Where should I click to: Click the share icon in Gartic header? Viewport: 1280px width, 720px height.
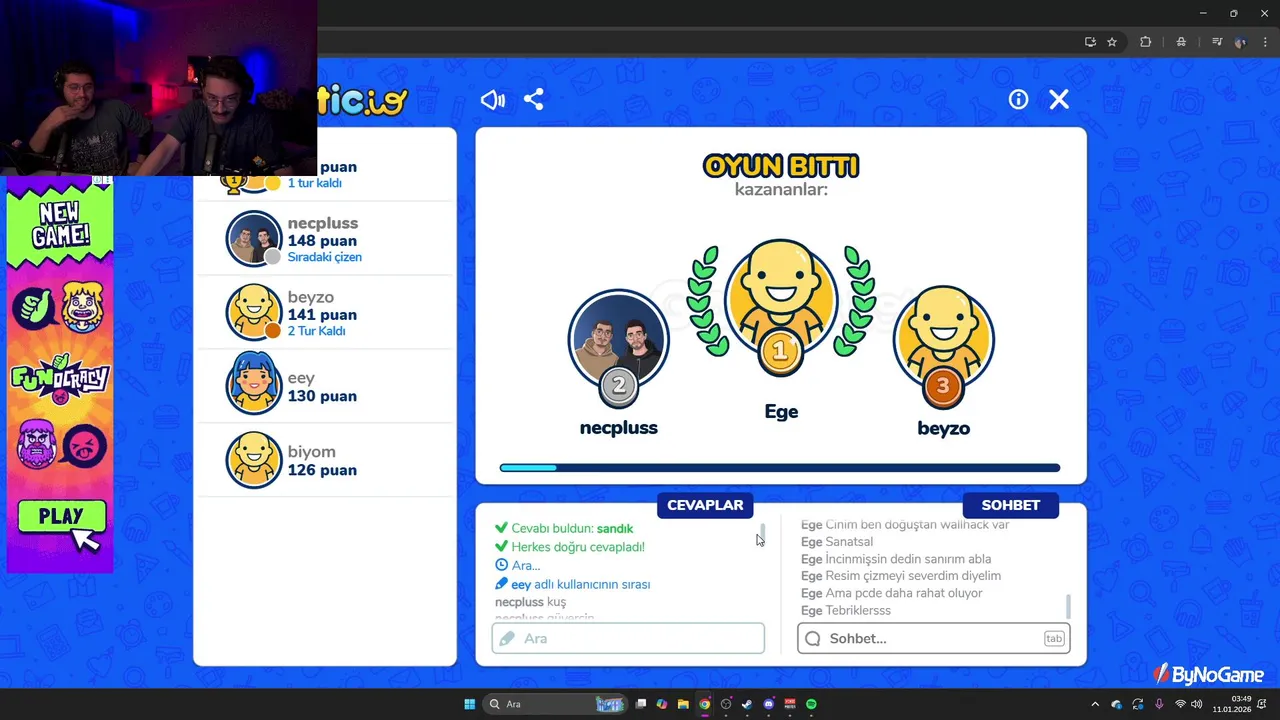534,100
